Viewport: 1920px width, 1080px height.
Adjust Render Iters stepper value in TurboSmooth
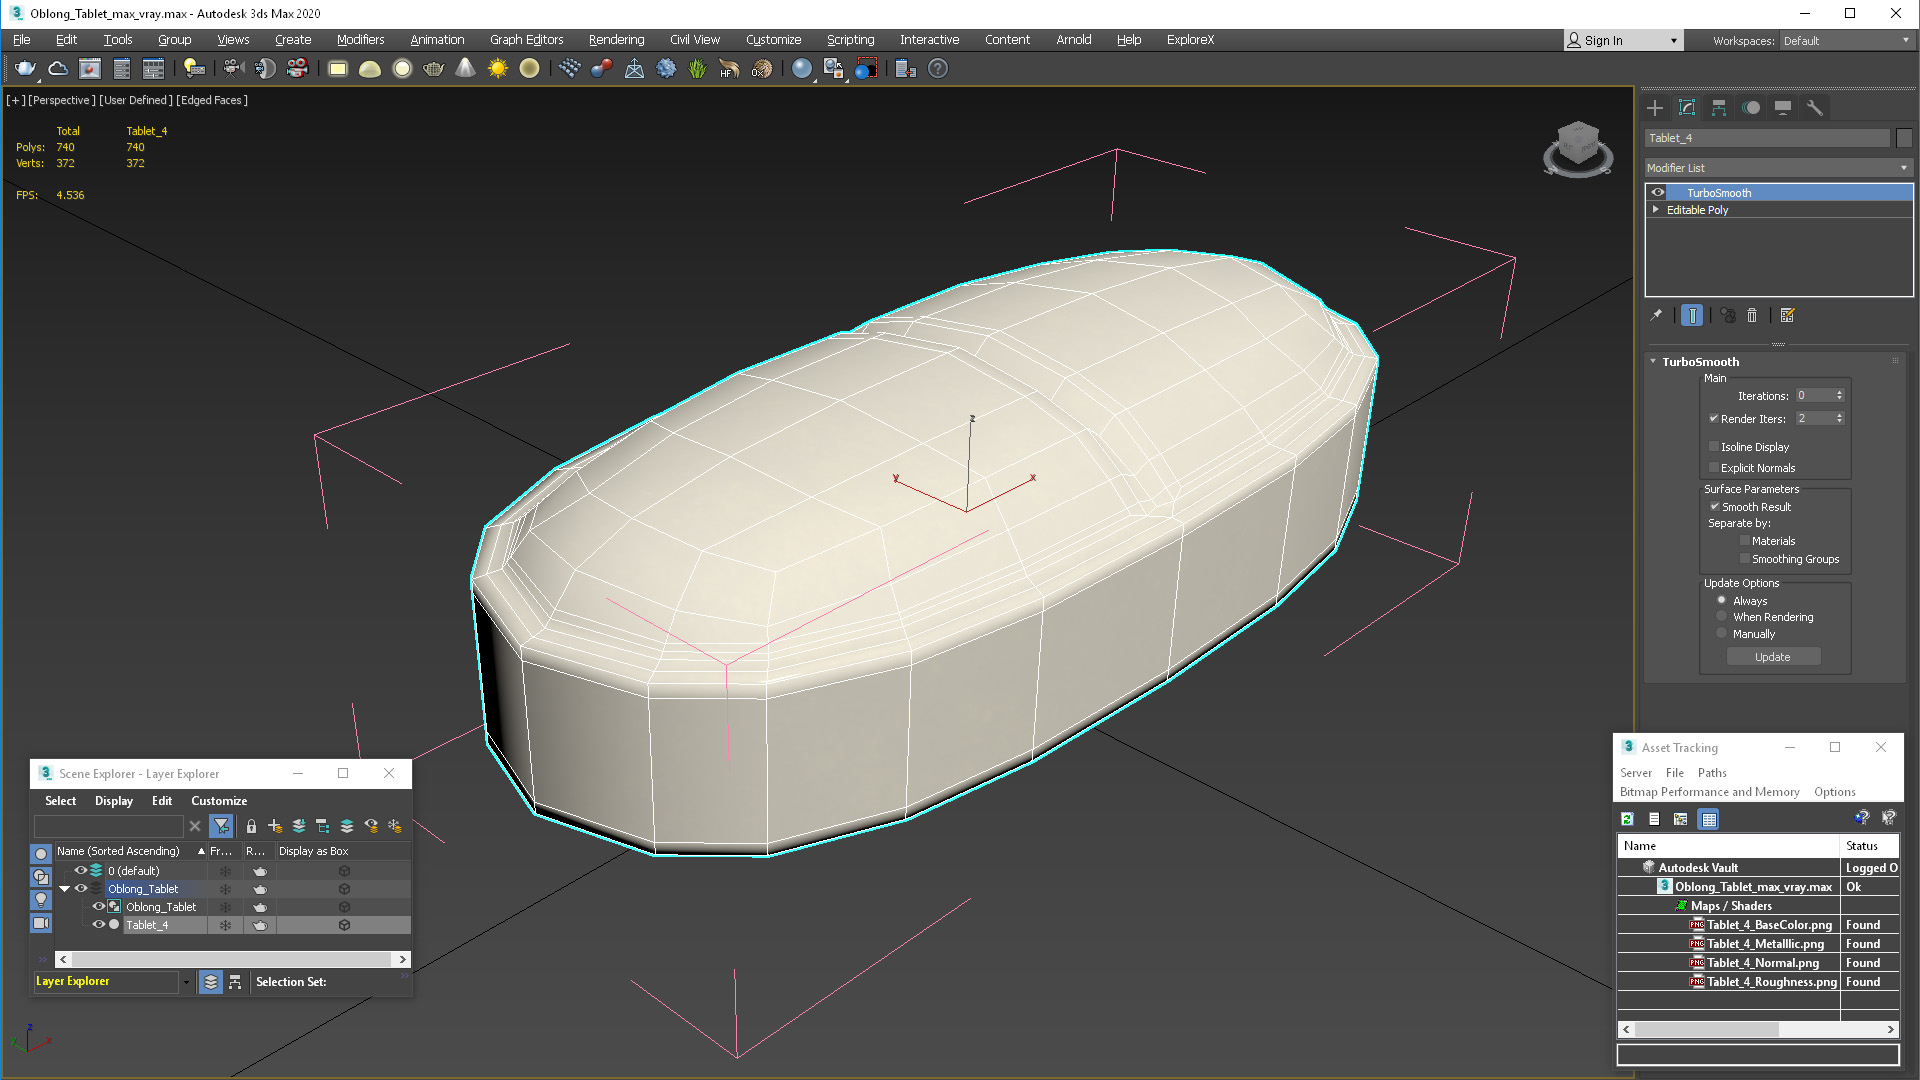pyautogui.click(x=1844, y=418)
